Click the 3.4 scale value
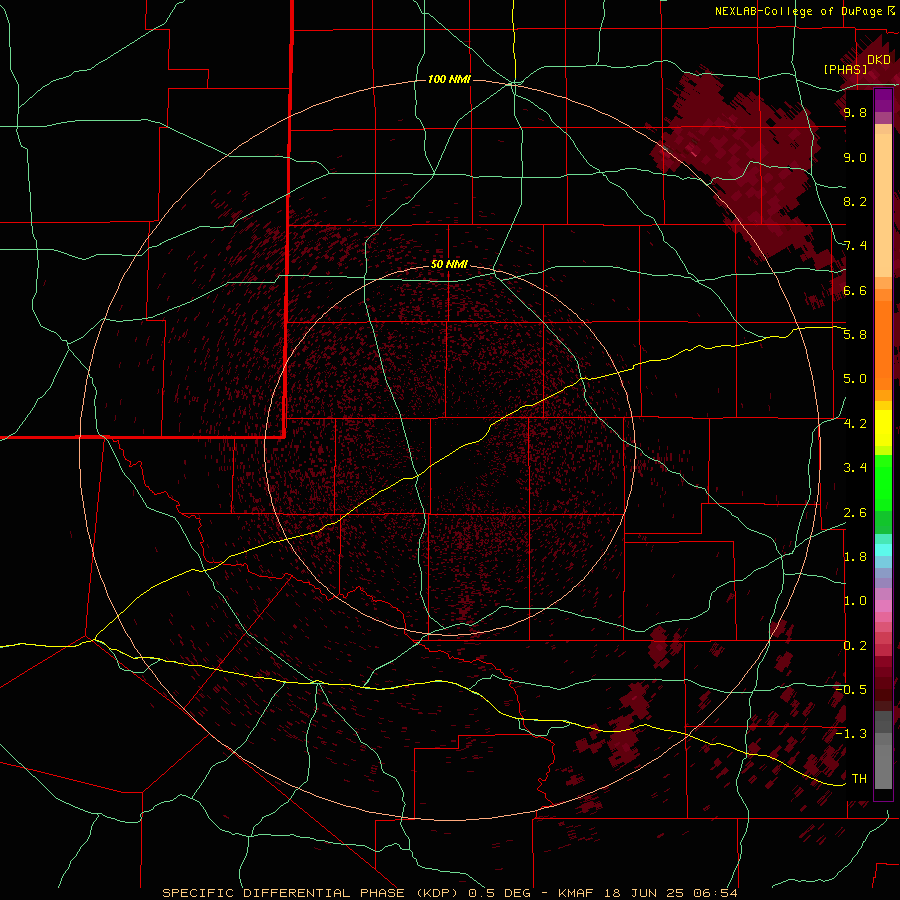The height and width of the screenshot is (900, 900). 855,468
